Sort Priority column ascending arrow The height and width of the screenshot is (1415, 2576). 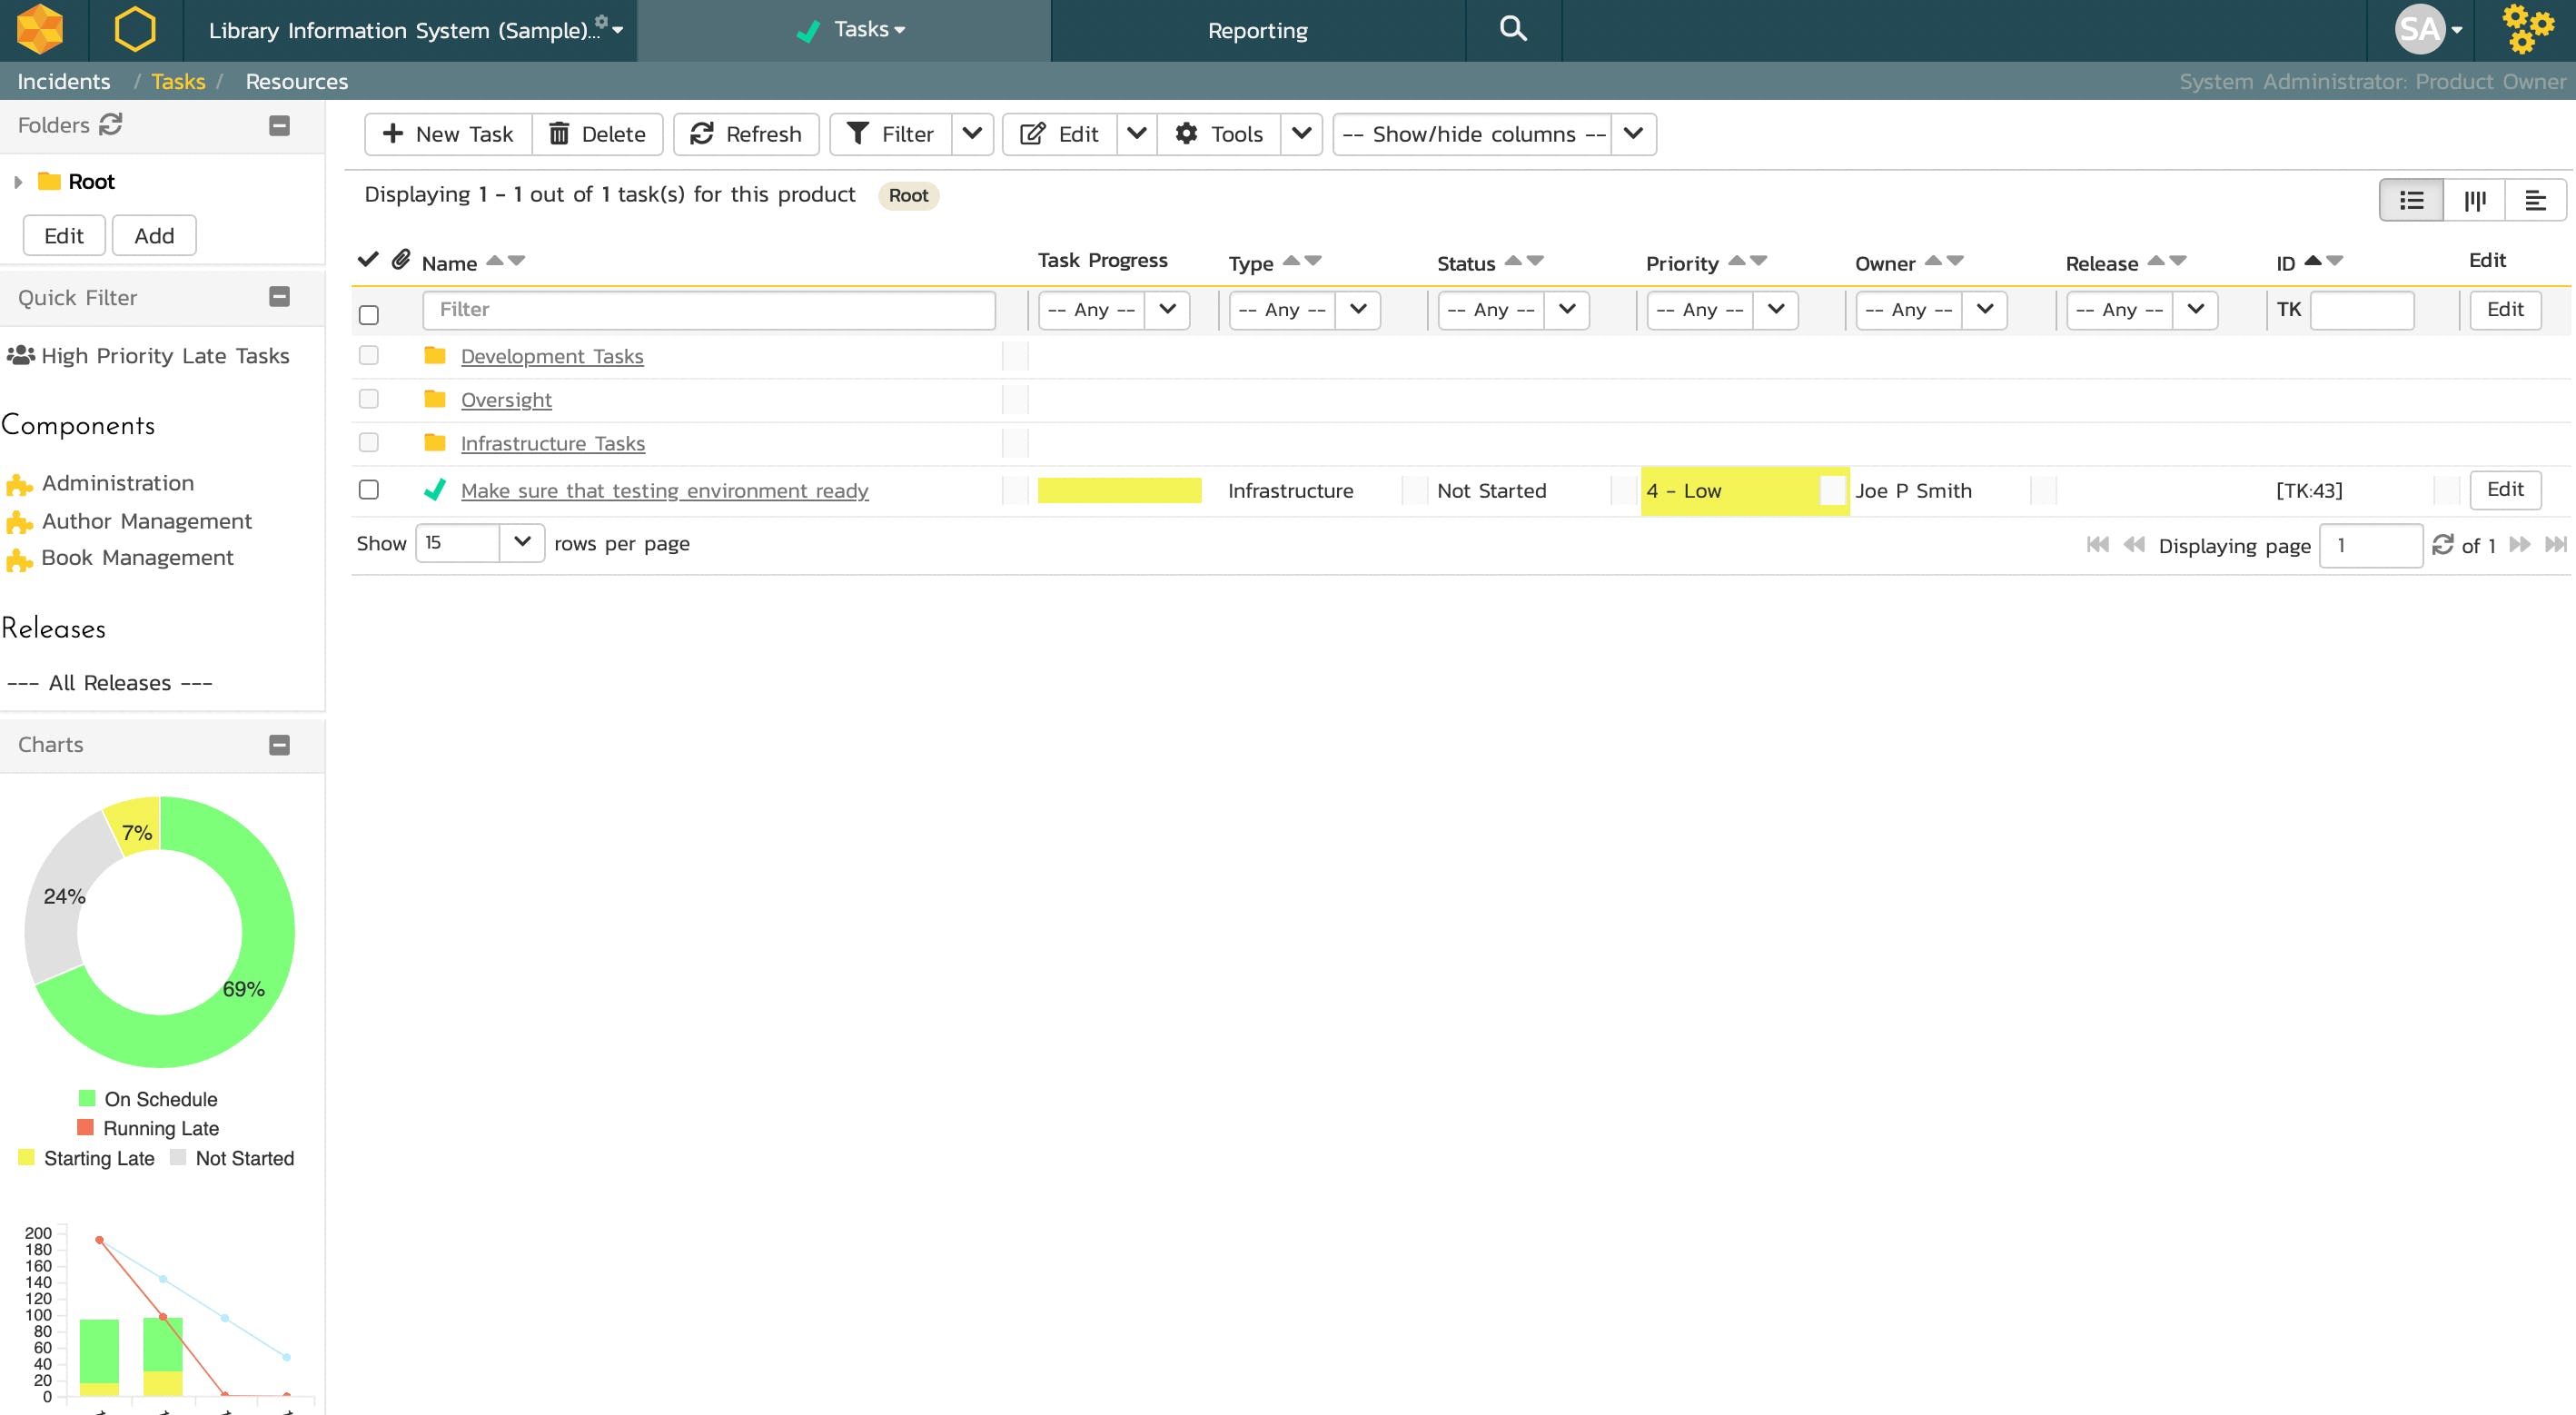pos(1737,260)
